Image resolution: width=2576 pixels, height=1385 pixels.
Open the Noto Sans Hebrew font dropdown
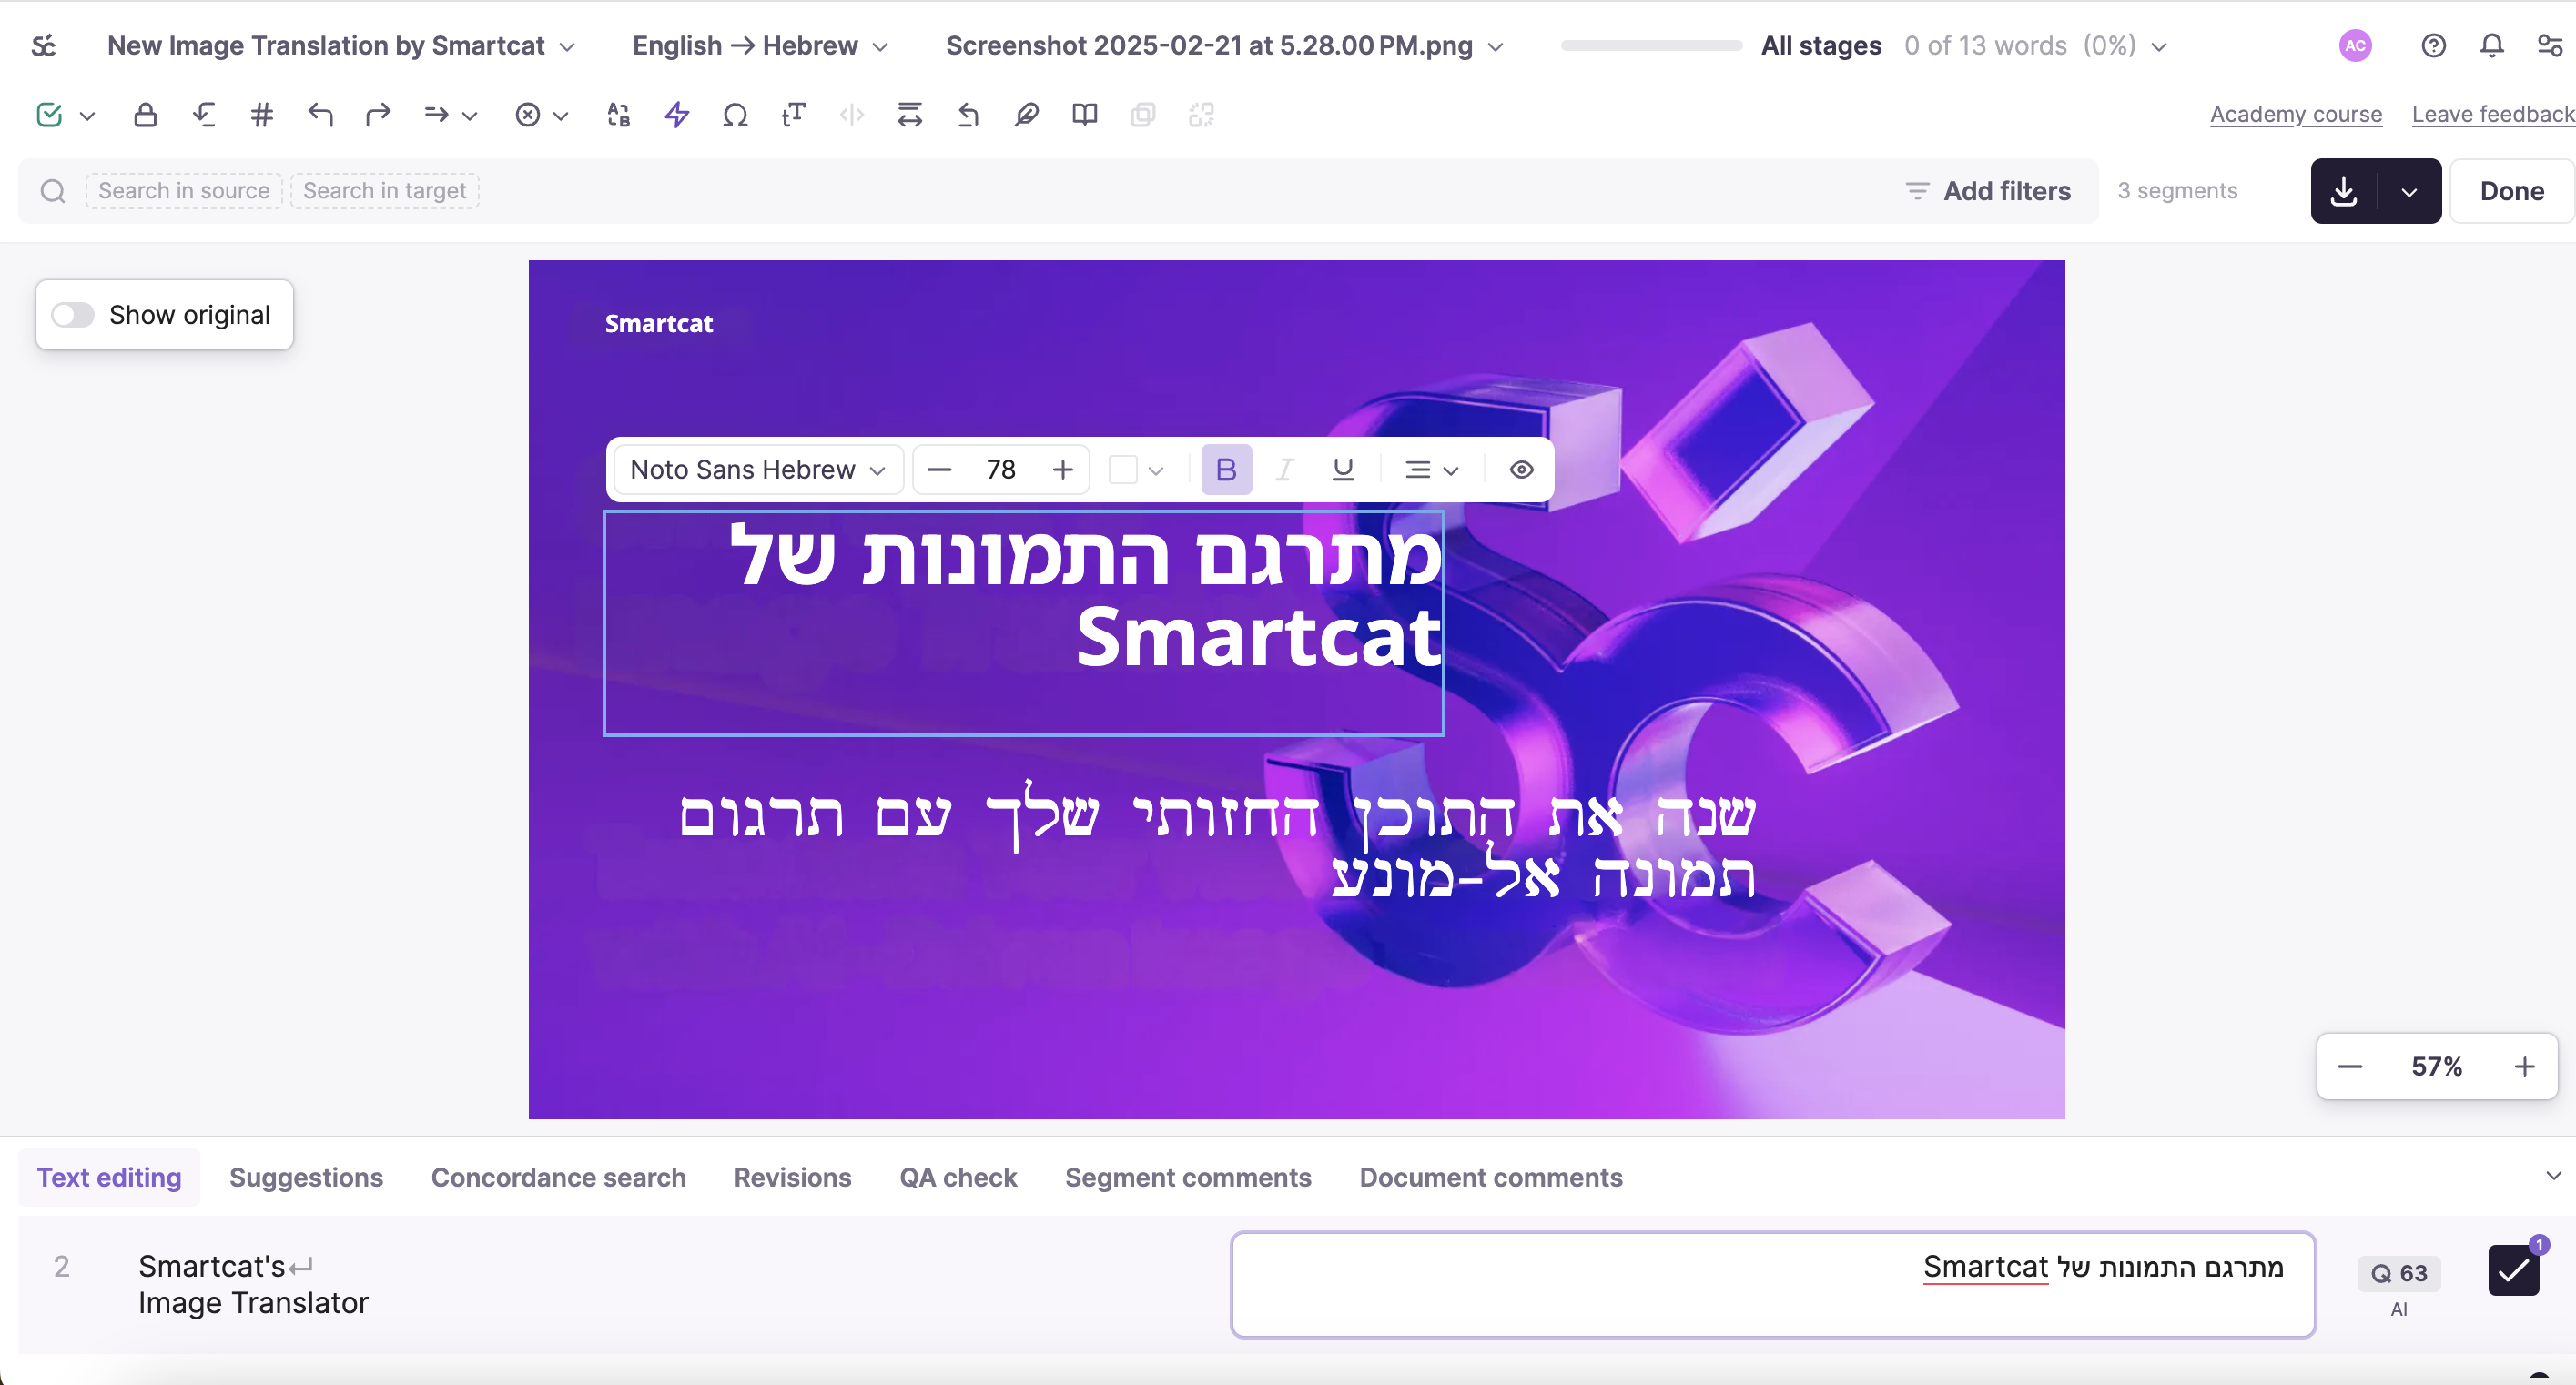point(757,470)
